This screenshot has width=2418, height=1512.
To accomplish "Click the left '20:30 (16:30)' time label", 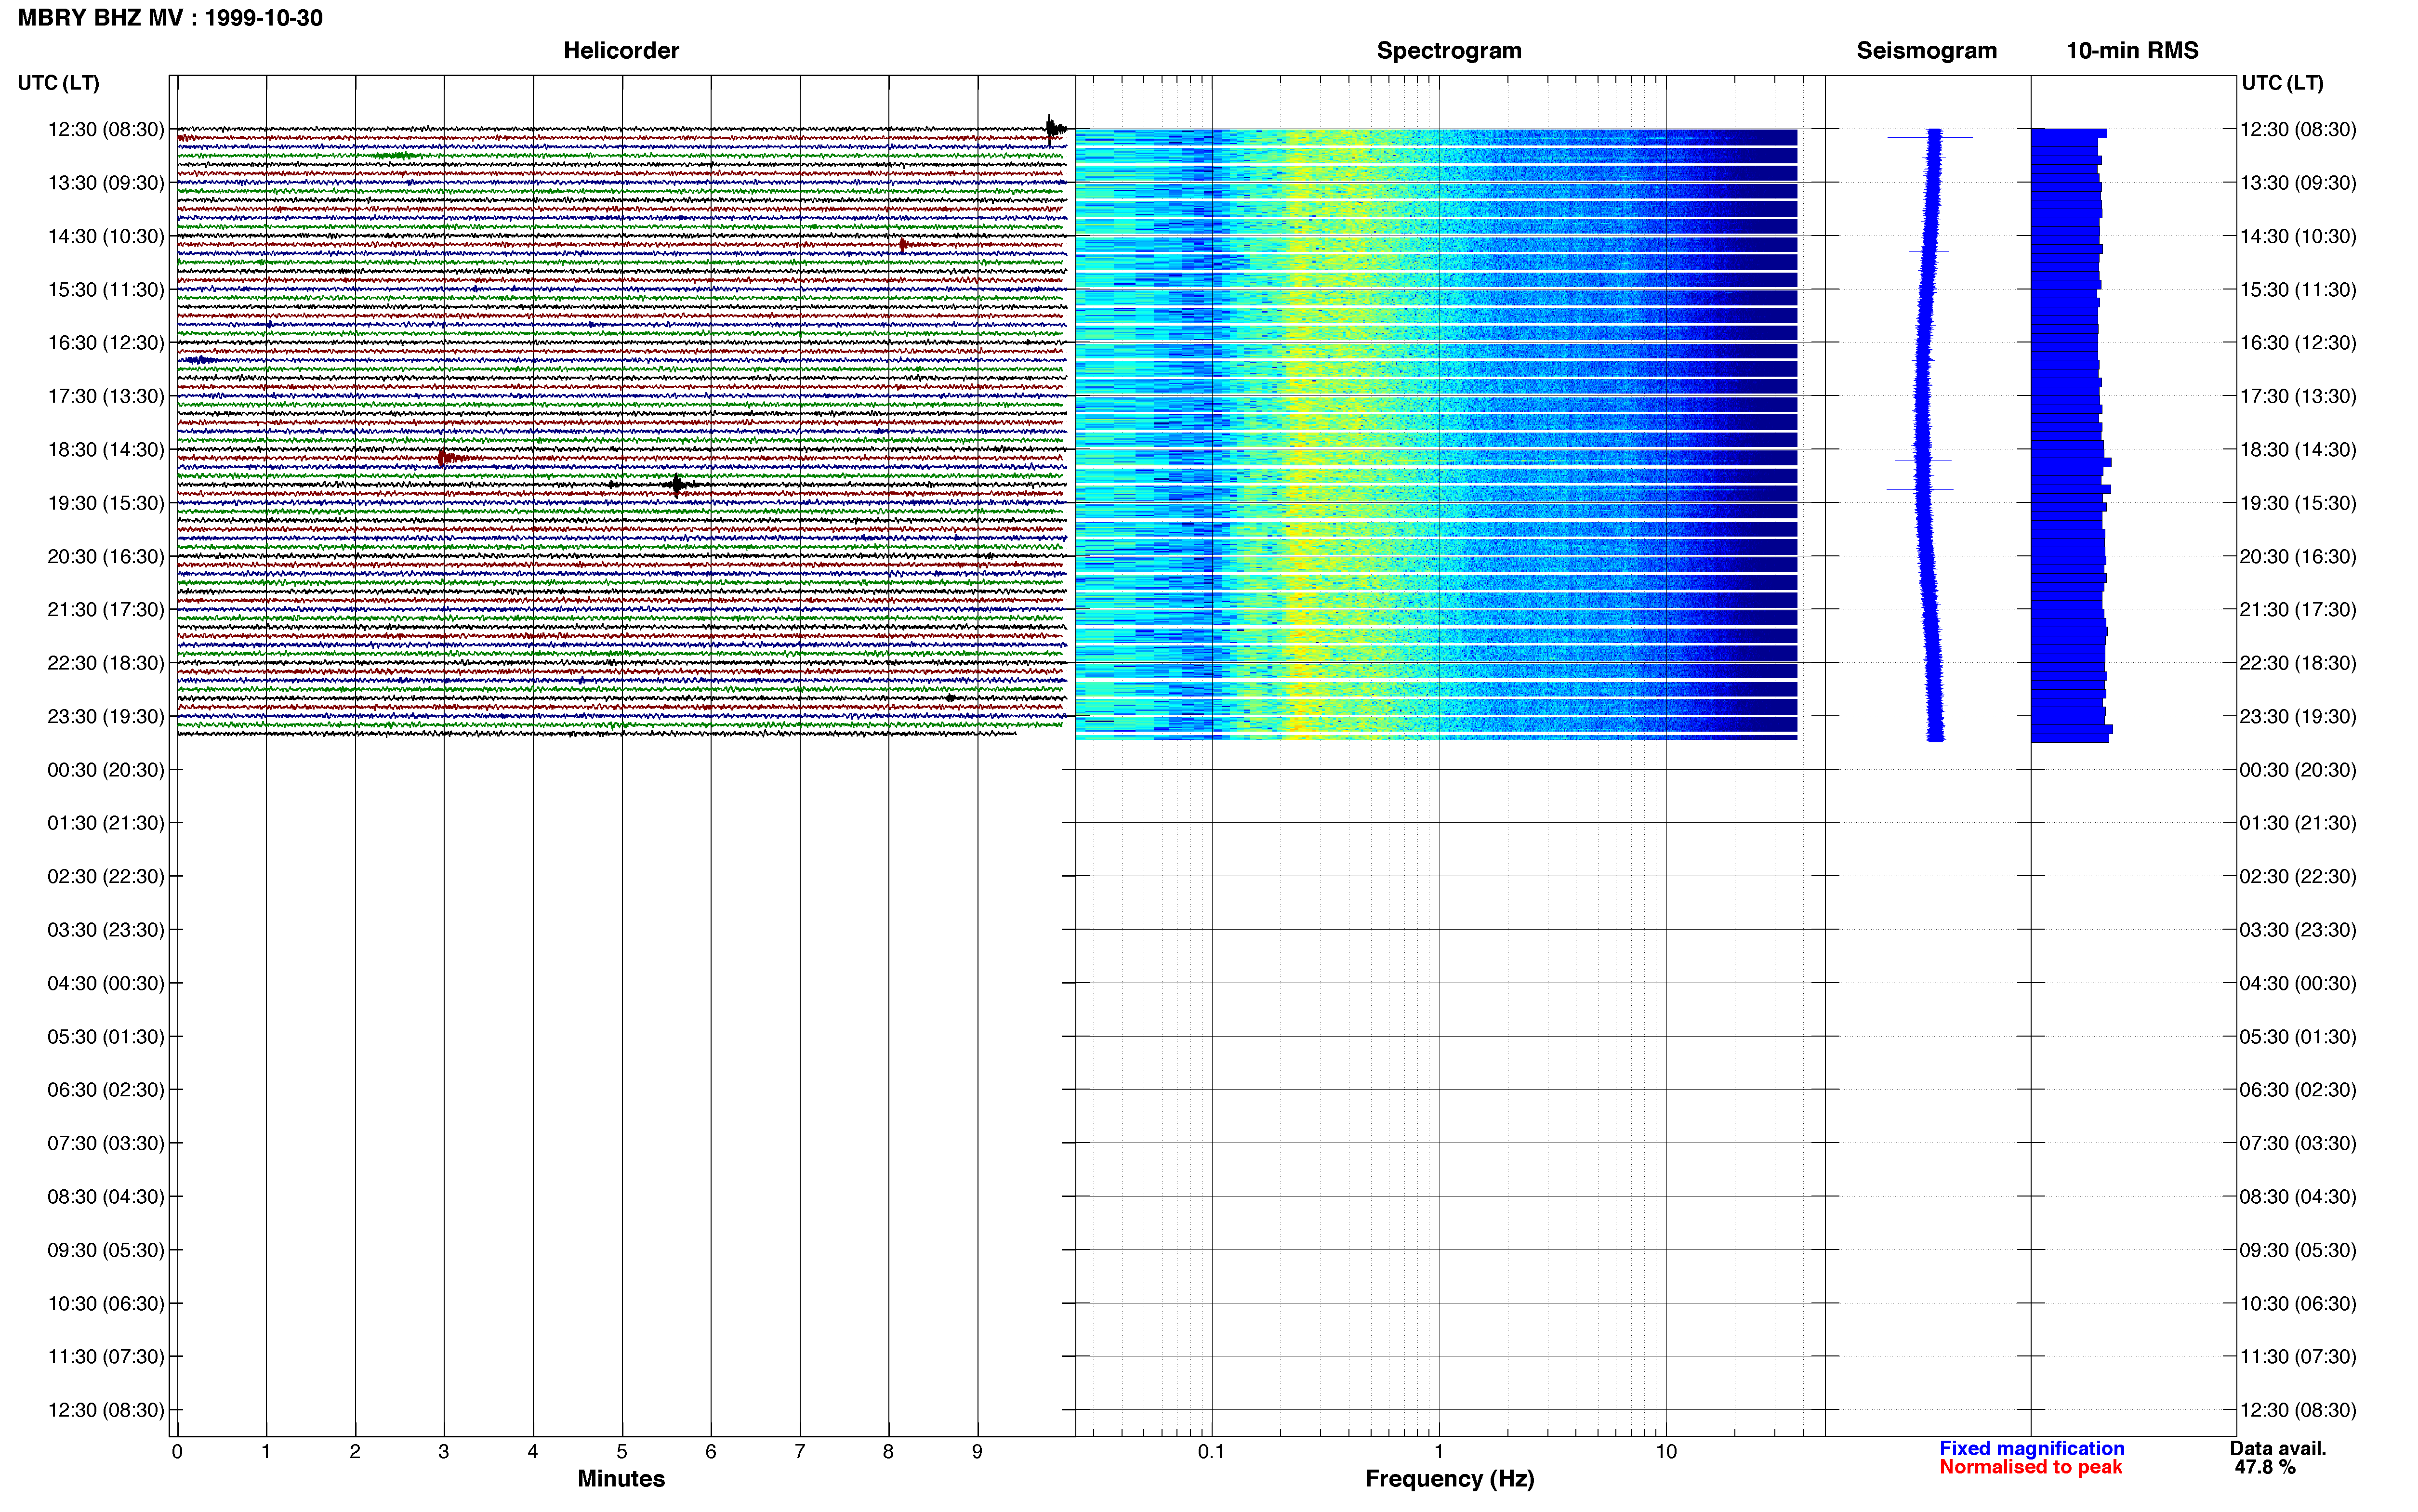I will coord(106,556).
